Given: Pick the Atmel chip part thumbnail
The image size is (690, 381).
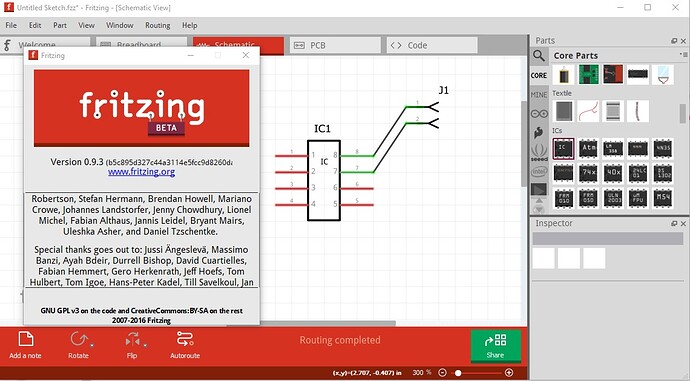Looking at the screenshot, I should [588, 148].
